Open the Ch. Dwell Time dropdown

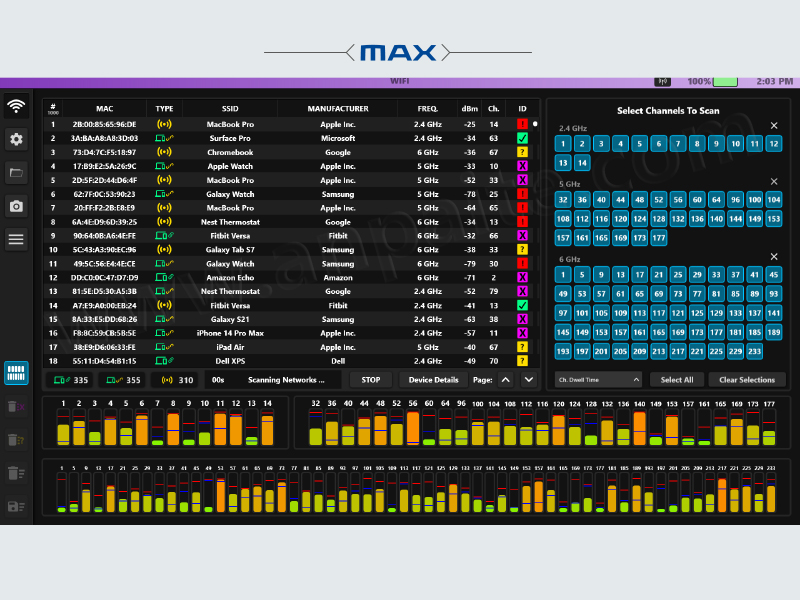(x=598, y=380)
